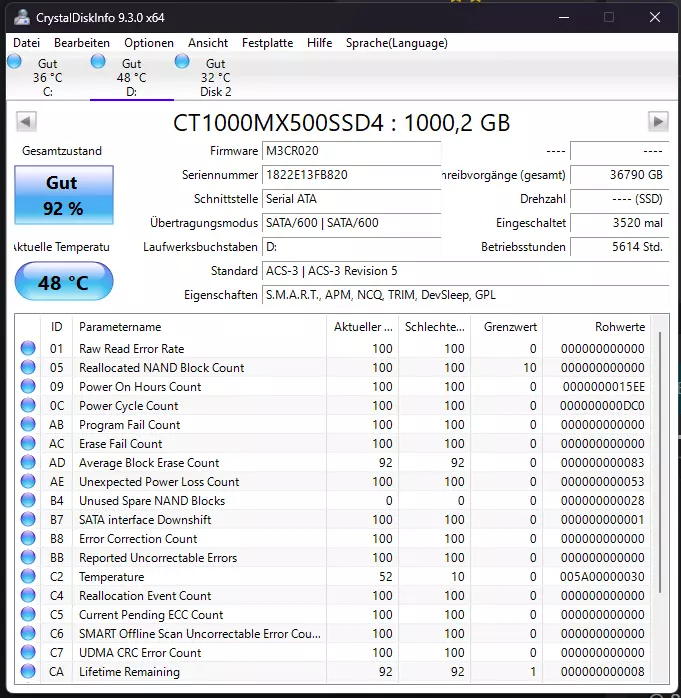Click the Firmware field M3CR020
Image resolution: width=681 pixels, height=698 pixels.
[x=352, y=151]
